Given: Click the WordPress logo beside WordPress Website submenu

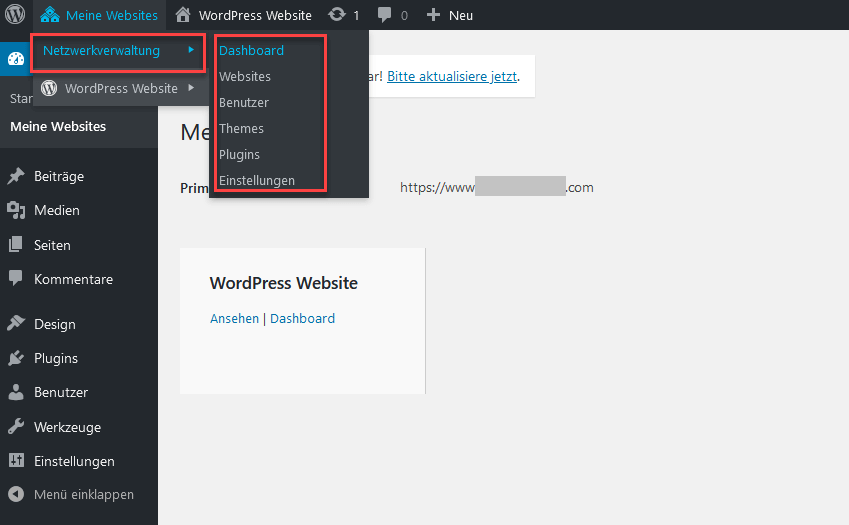Looking at the screenshot, I should pyautogui.click(x=49, y=88).
